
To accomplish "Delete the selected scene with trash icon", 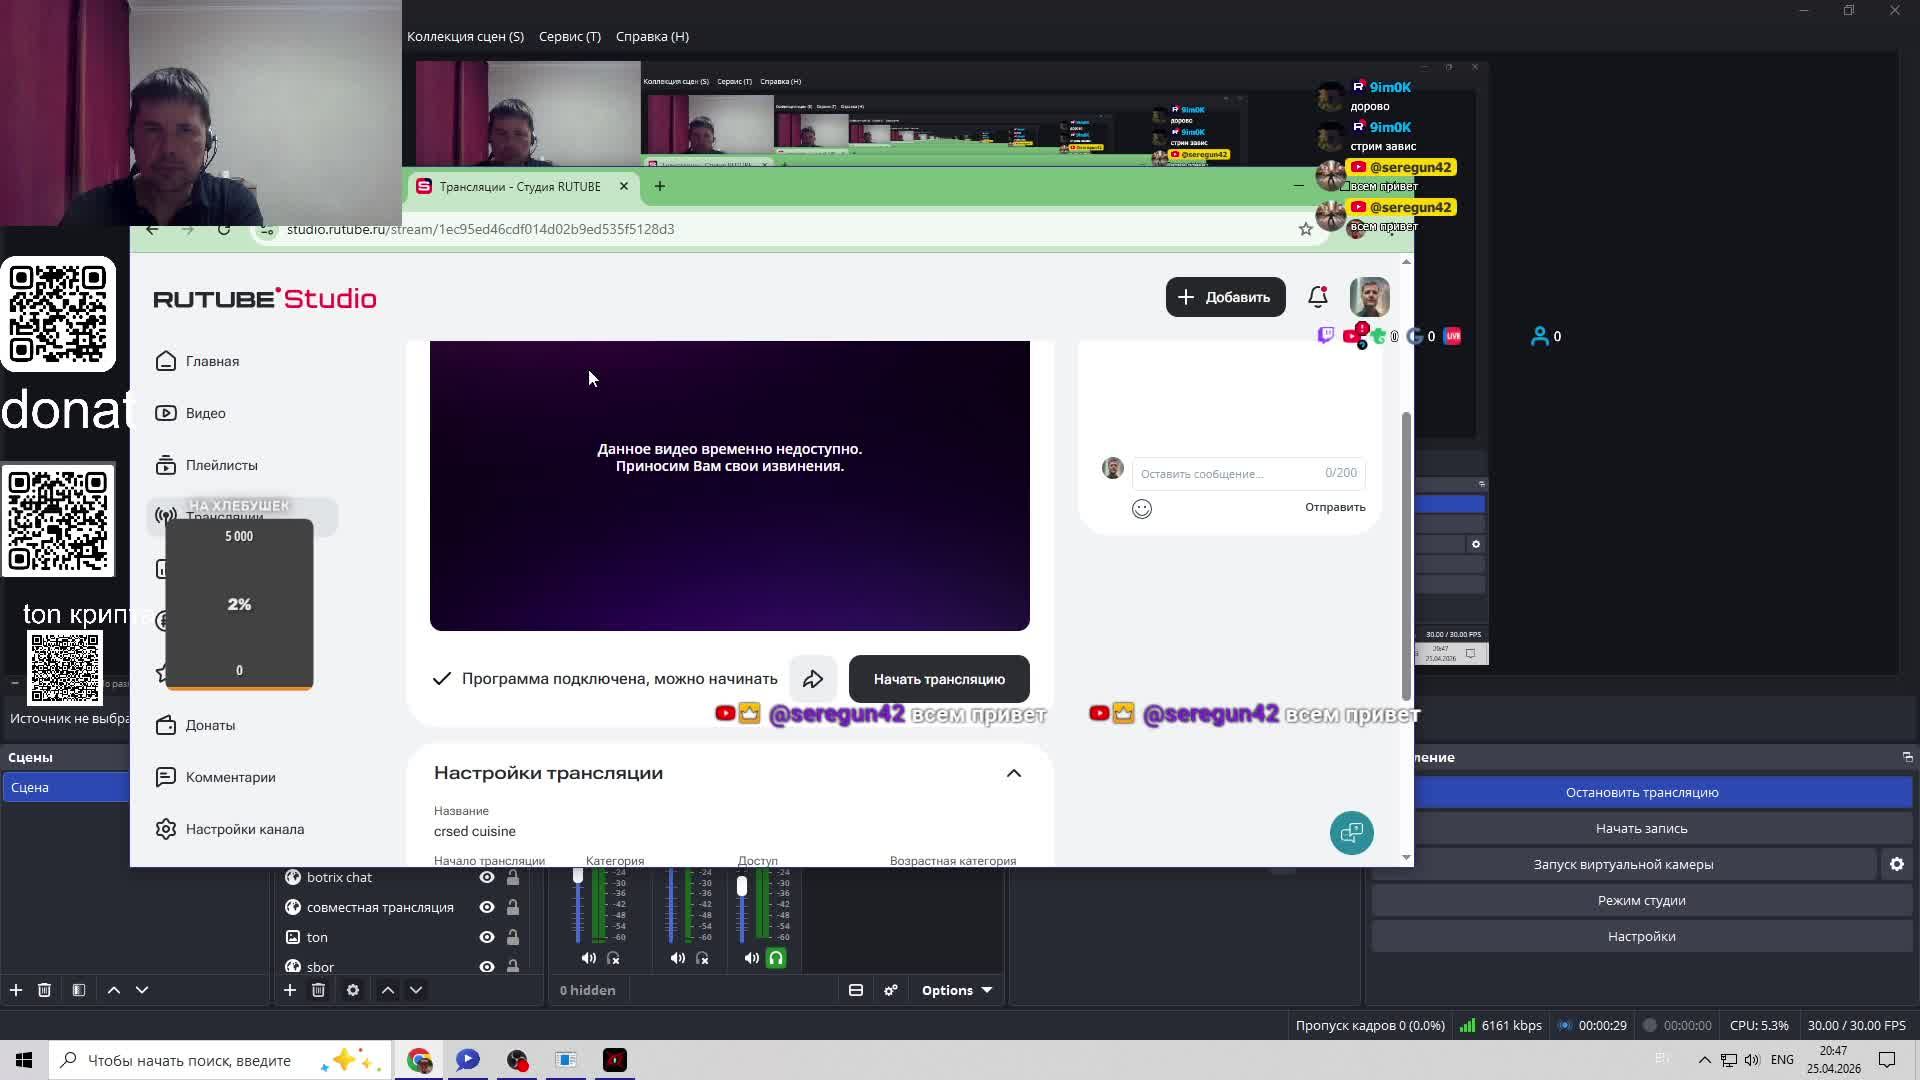I will coord(44,990).
